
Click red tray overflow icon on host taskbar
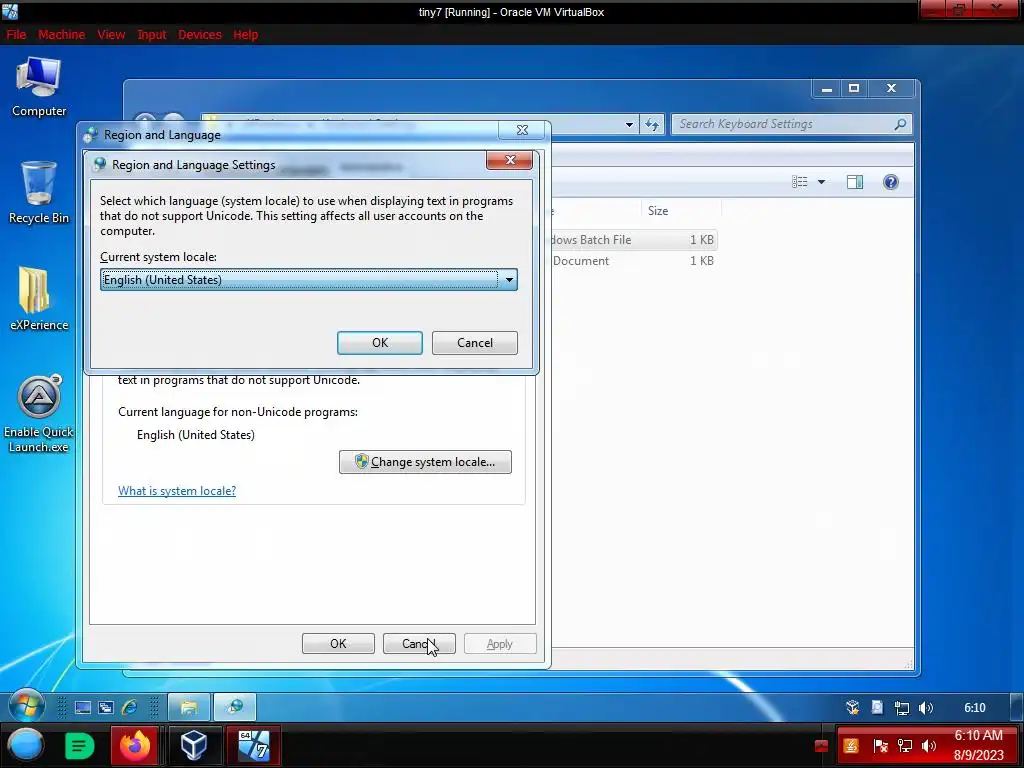pyautogui.click(x=821, y=746)
